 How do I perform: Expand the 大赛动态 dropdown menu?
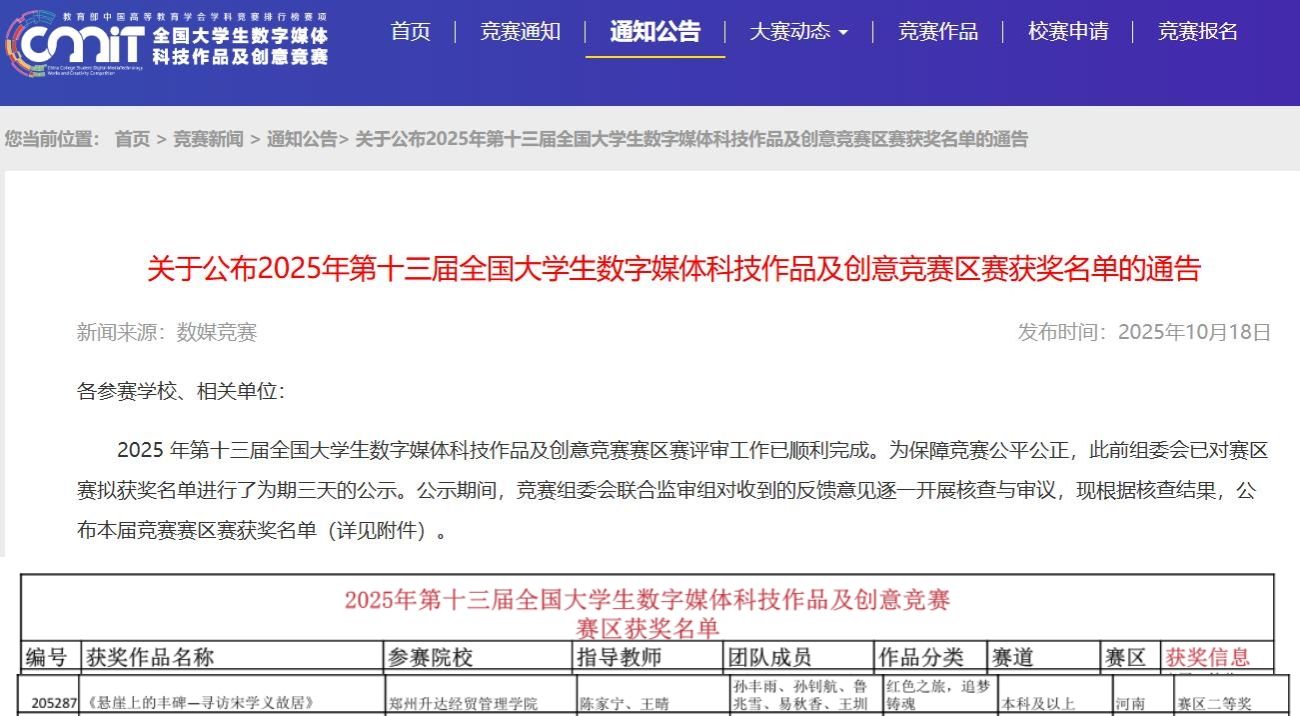pos(798,32)
